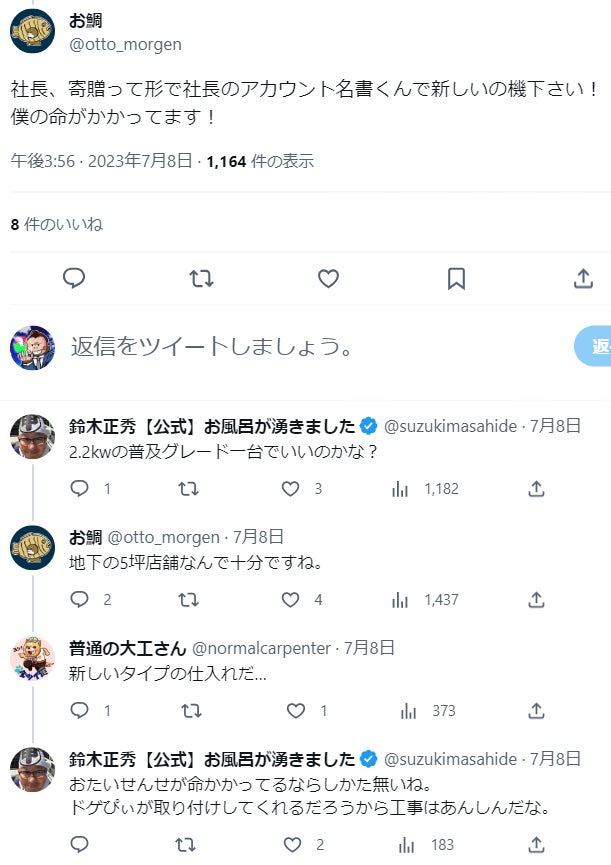
Task: Share the おたいせんせ reply tweet
Action: click(536, 845)
